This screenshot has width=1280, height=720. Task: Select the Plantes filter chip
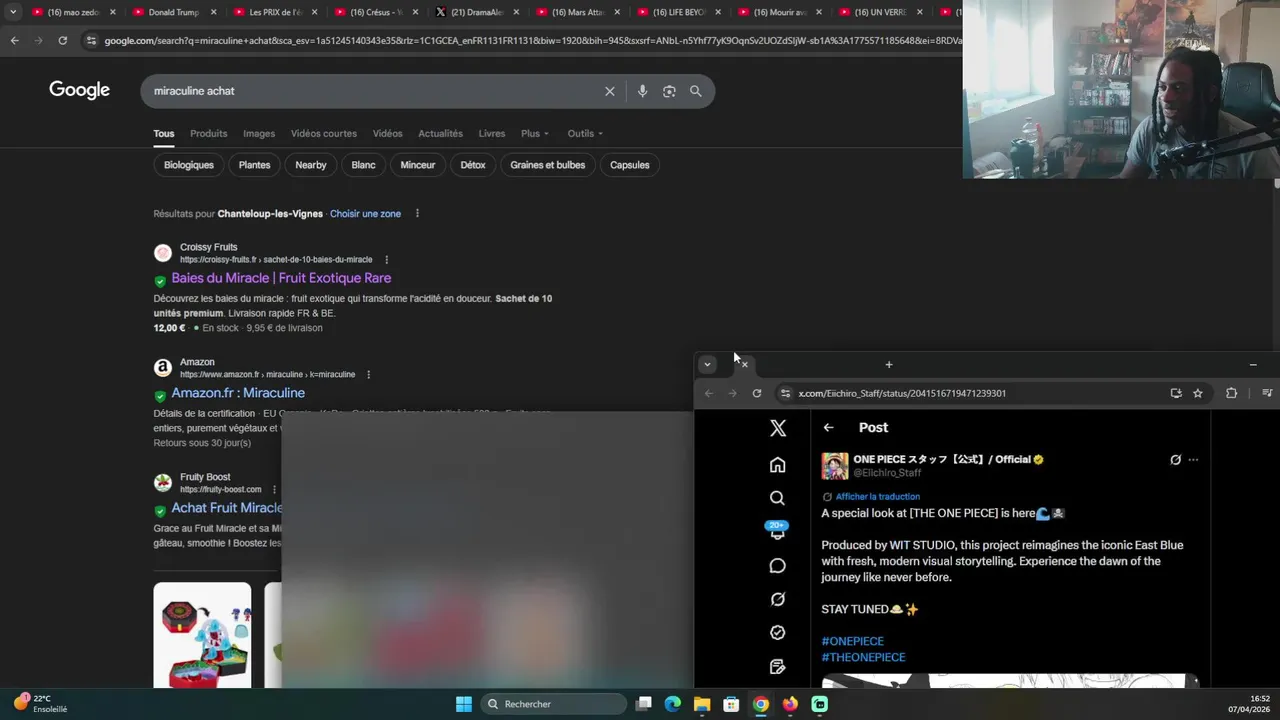[254, 165]
